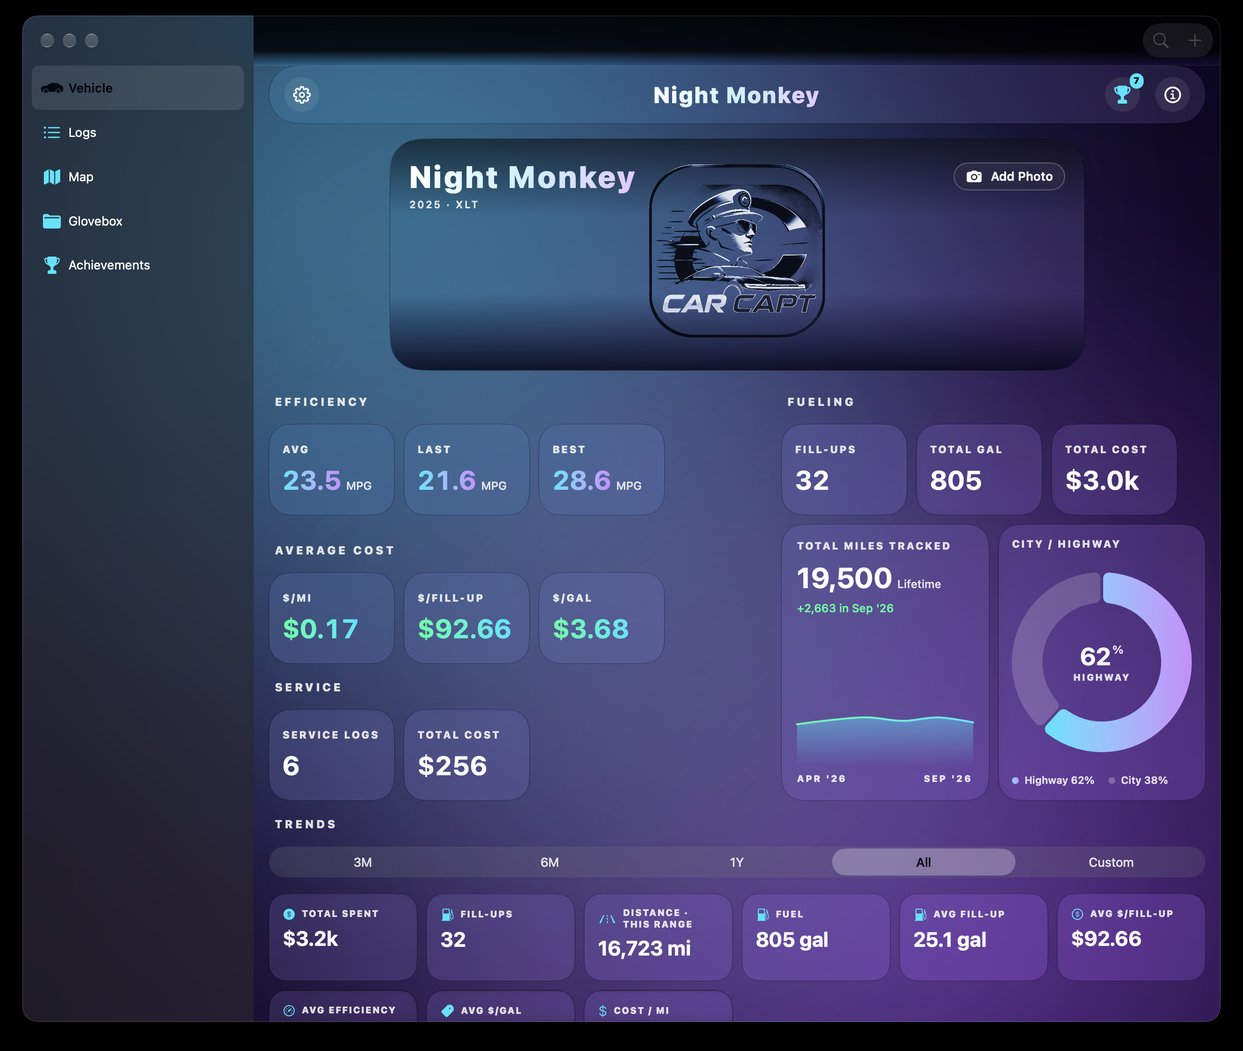Click the 25.1 gal value
1243x1051 pixels.
950,940
